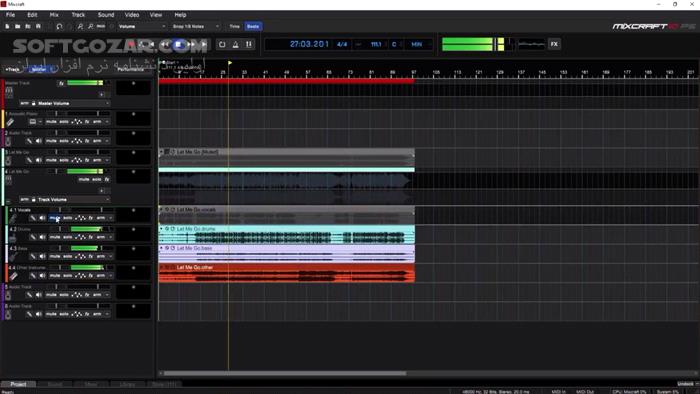
Task: Arm 4.4 Other Instruments for recording
Action: coord(101,275)
